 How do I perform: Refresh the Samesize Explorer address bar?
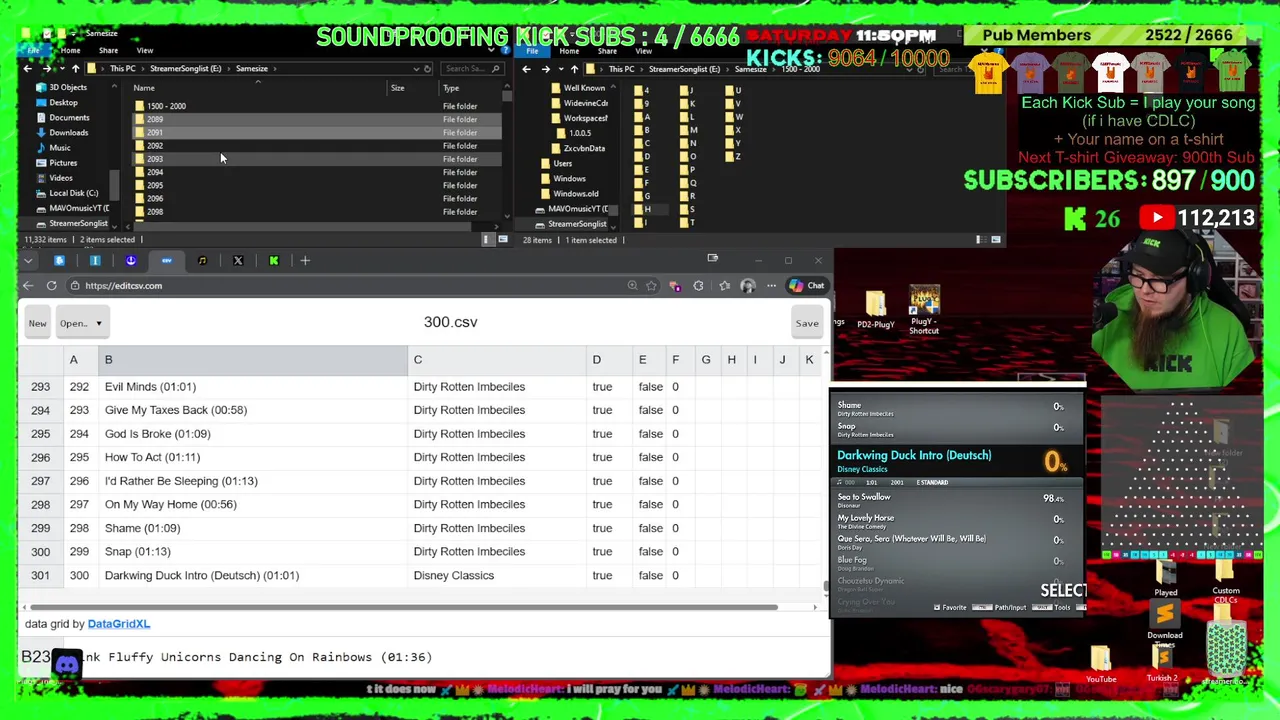(427, 69)
